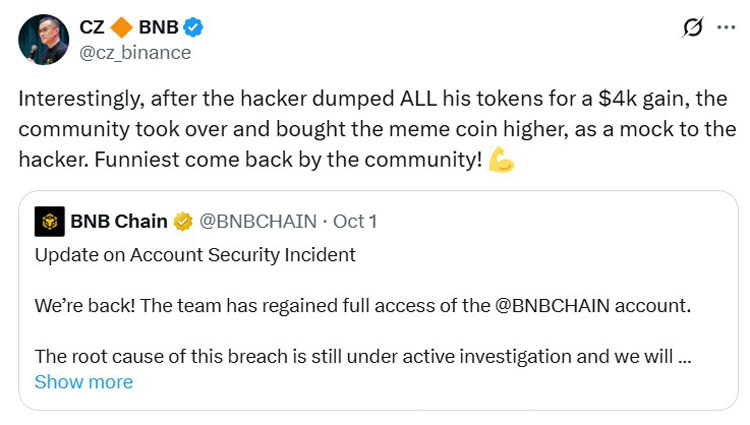Click the "BNB Chain" account name

[118, 221]
